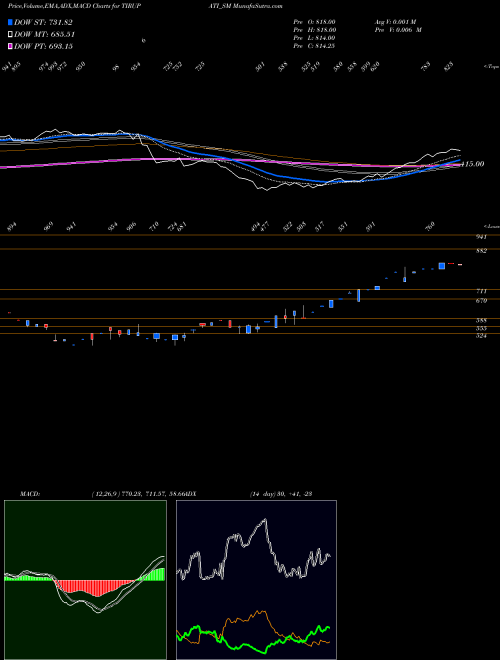Click the 415.00 label beside the EMA lines
Image resolution: width=500 pixels, height=660 pixels.
click(x=473, y=164)
